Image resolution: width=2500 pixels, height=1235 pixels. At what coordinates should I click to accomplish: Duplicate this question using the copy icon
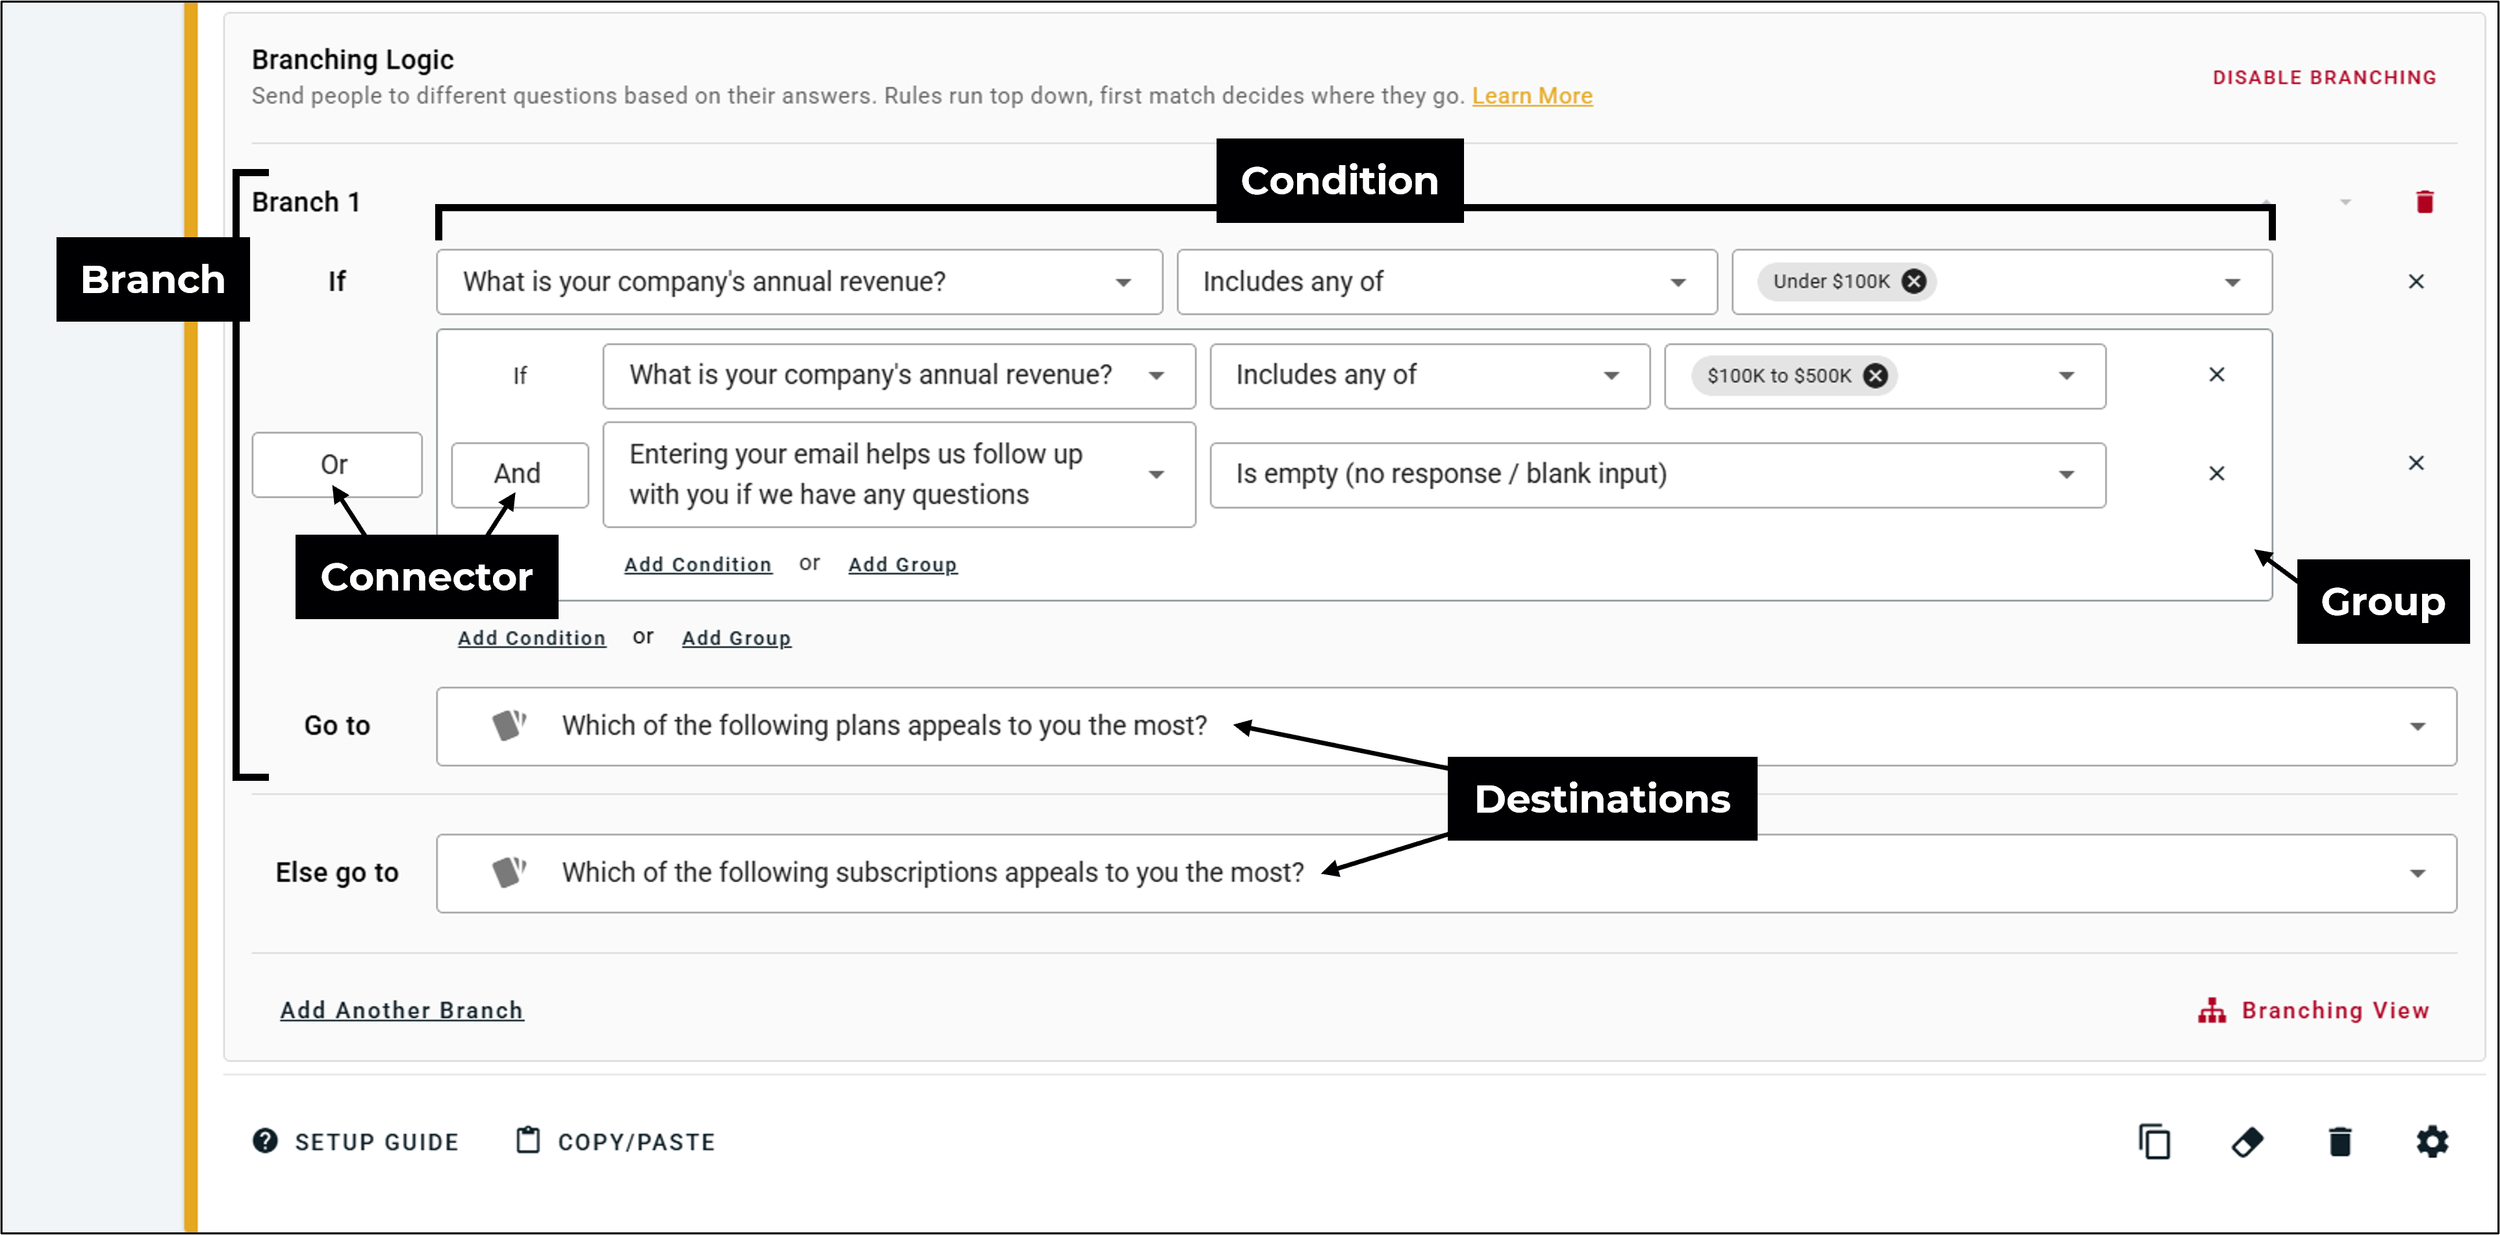(2154, 1141)
